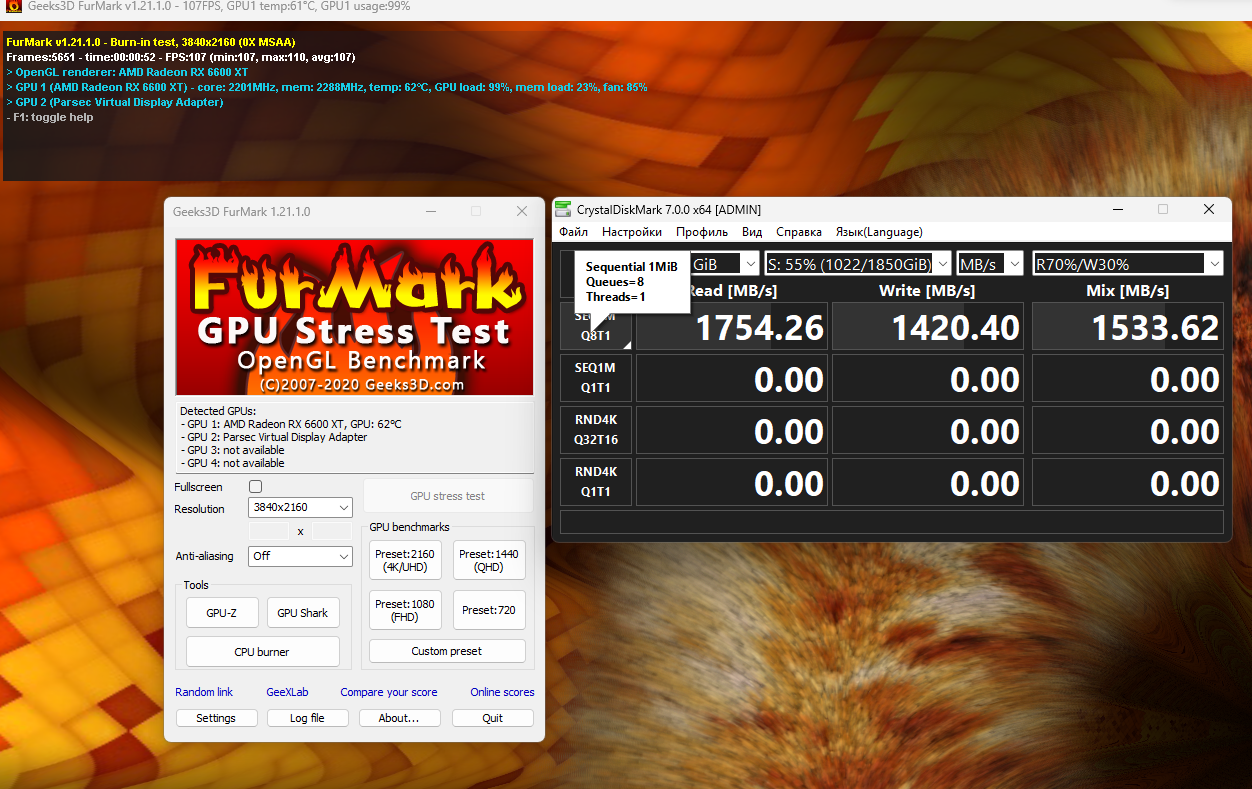Toggle the Fullscreen checkbox in FurMark
Image resolution: width=1252 pixels, height=789 pixels.
tap(255, 487)
